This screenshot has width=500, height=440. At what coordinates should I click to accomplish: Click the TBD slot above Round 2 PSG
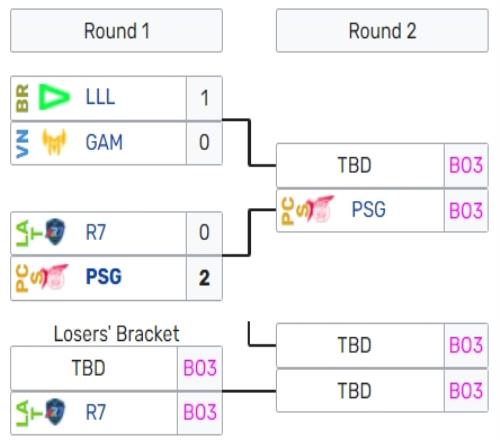(360, 165)
